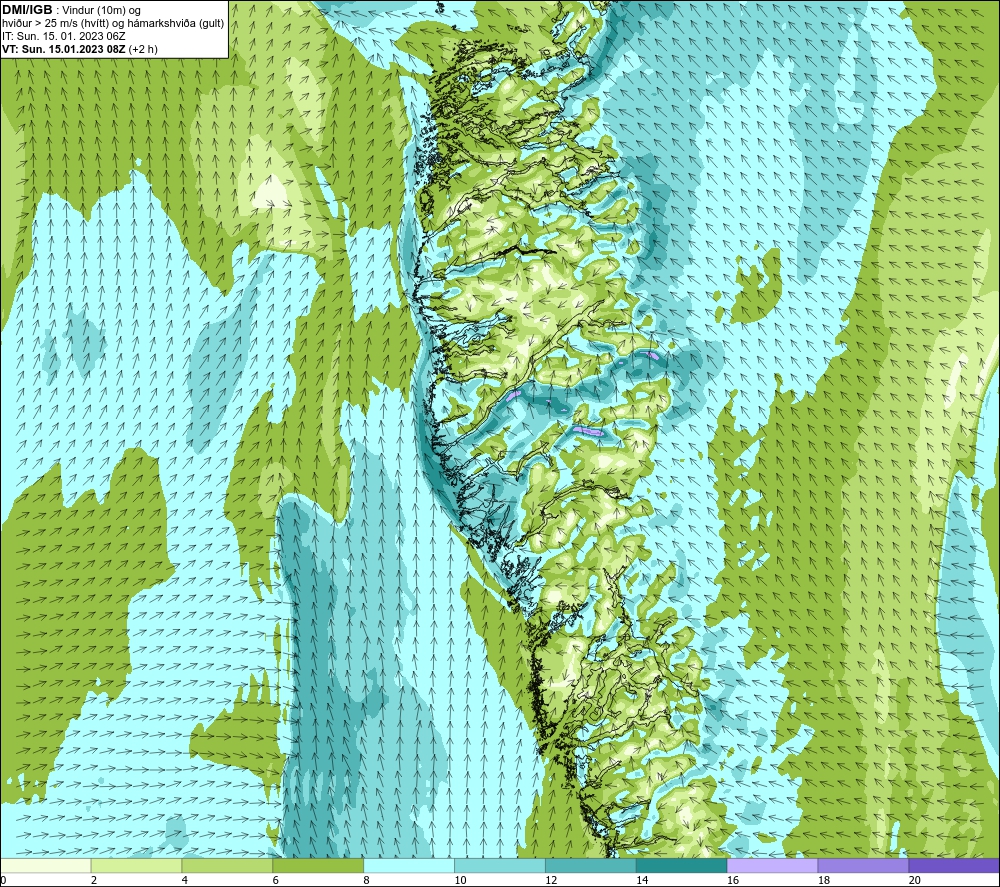Select the 14–16 m/s dark teal swatch
This screenshot has width=1000, height=887.
(681, 865)
